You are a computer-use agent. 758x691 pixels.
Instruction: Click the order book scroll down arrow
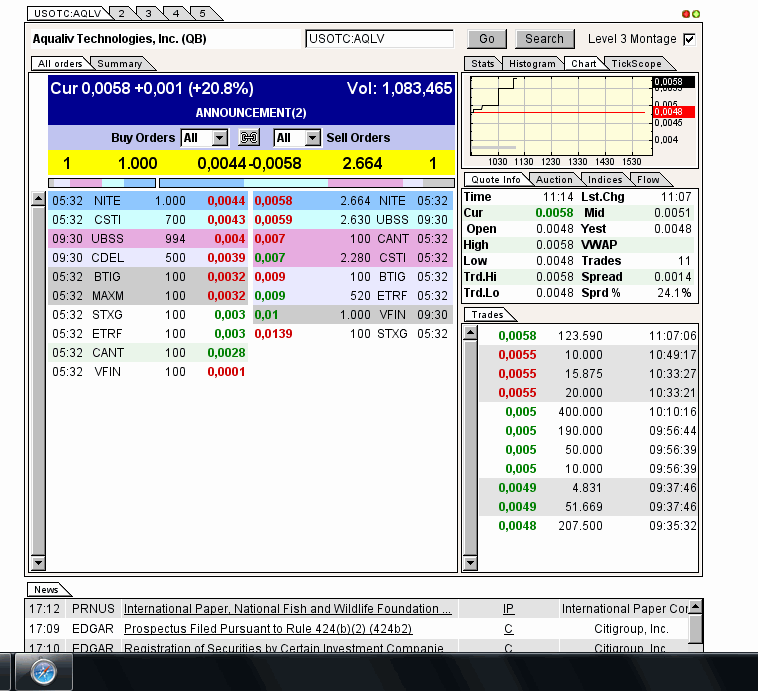click(38, 562)
